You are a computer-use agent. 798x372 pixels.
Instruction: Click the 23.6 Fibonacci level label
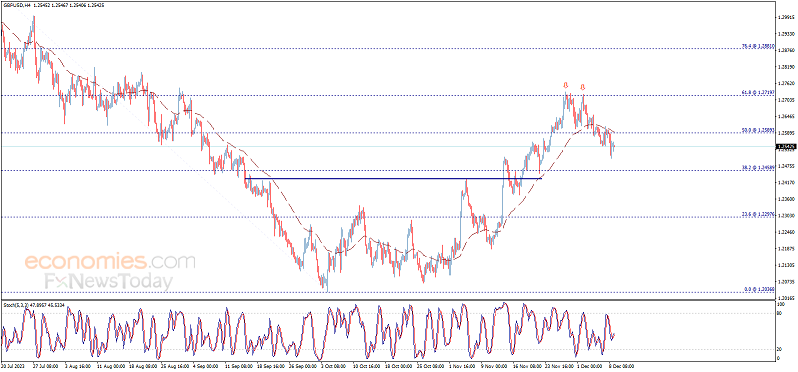coord(758,214)
